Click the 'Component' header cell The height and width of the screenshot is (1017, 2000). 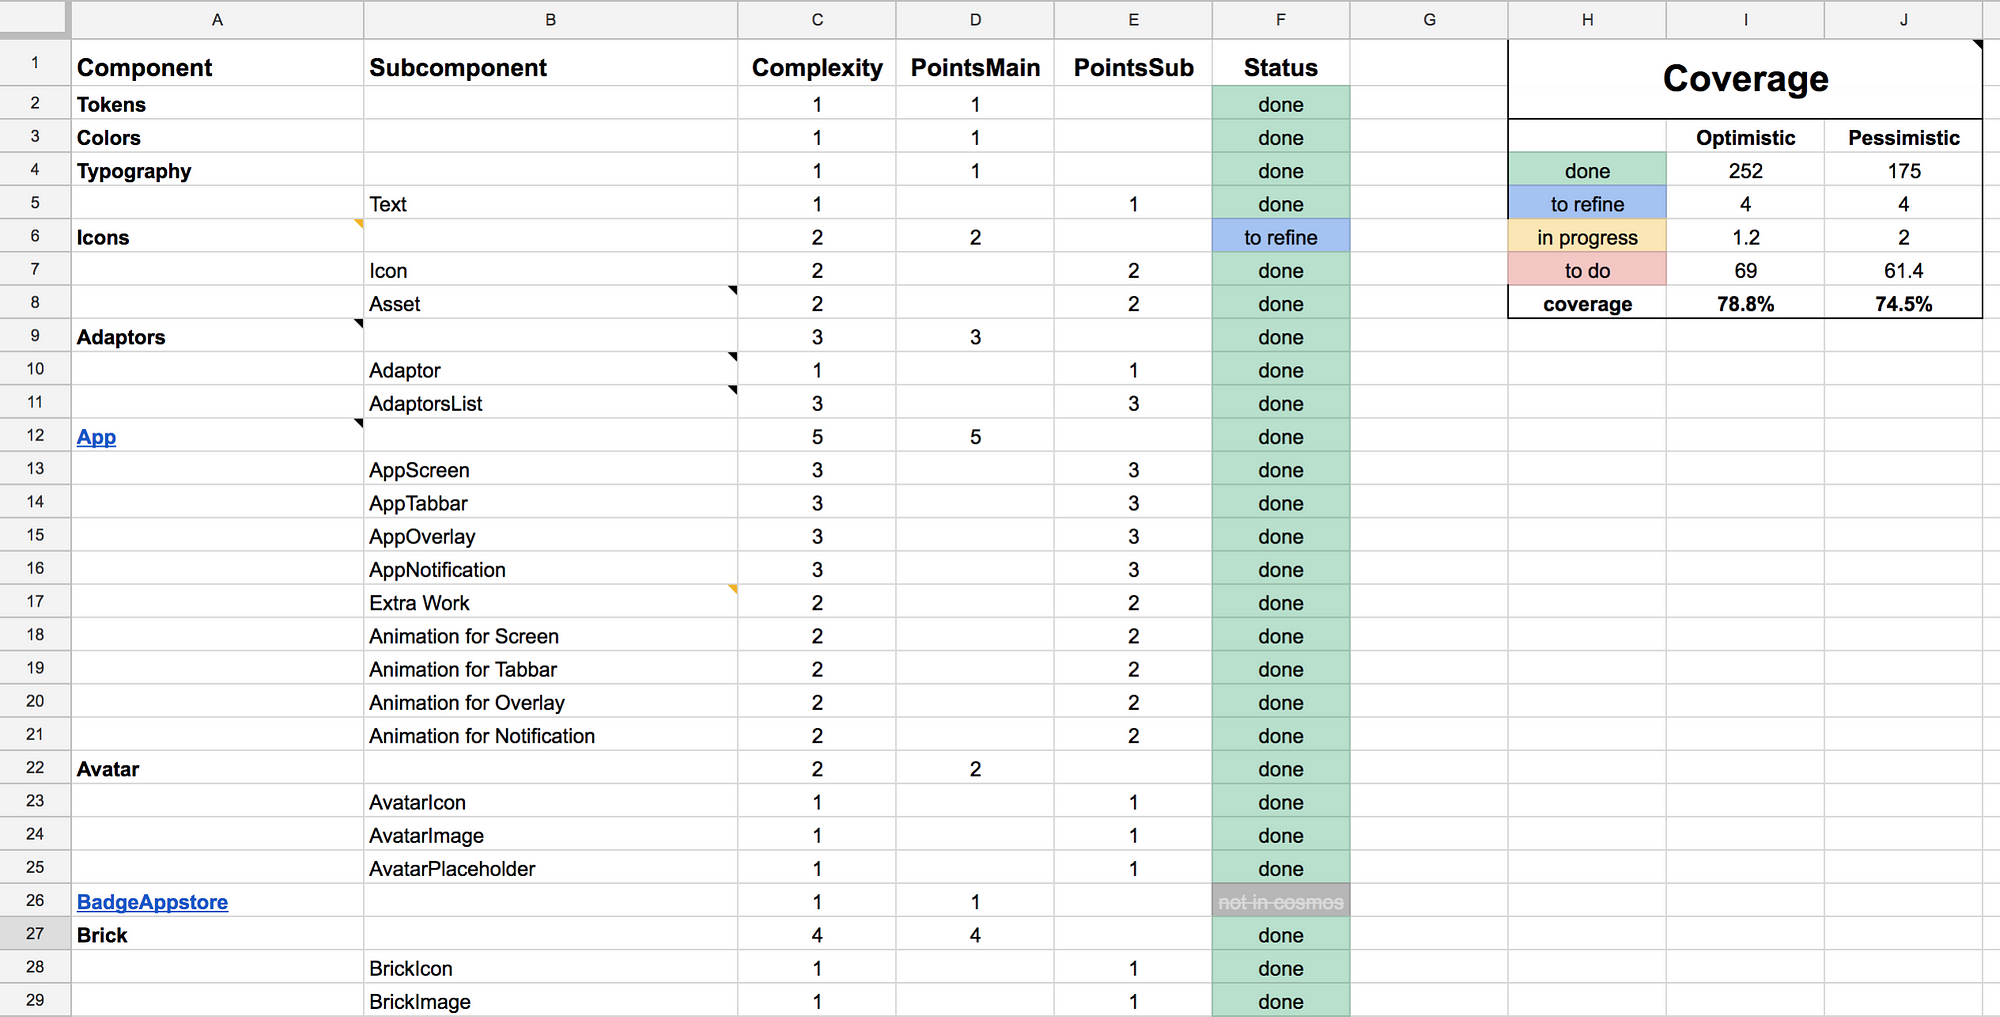point(218,63)
